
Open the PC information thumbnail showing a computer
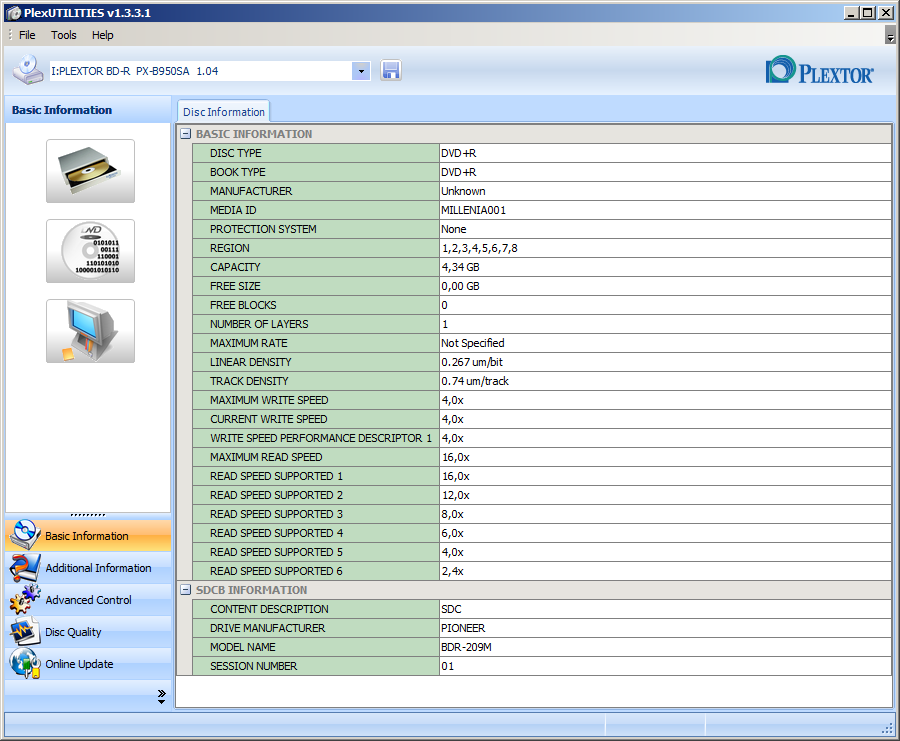click(x=91, y=331)
